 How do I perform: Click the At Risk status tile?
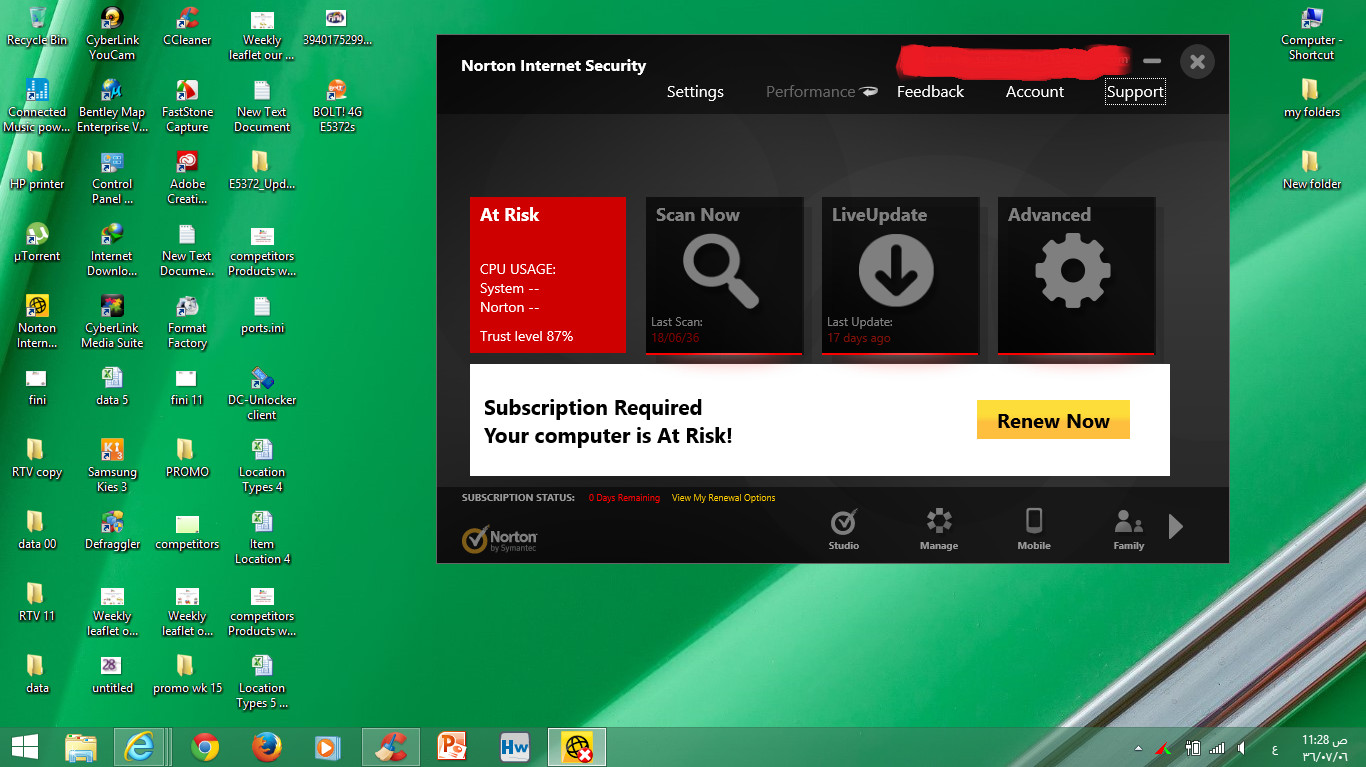tap(548, 275)
